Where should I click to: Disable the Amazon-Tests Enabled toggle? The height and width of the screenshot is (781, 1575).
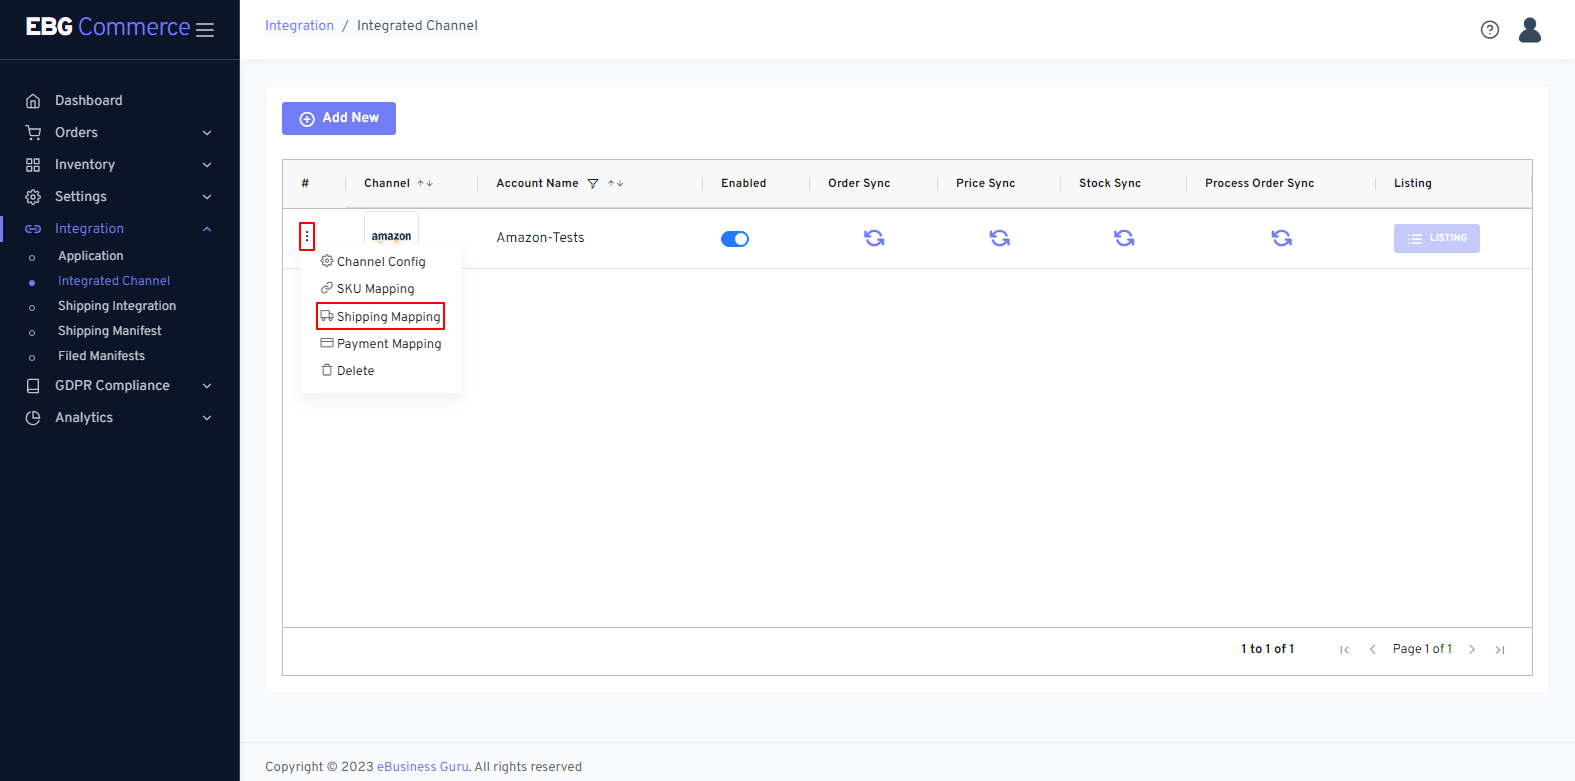[735, 239]
